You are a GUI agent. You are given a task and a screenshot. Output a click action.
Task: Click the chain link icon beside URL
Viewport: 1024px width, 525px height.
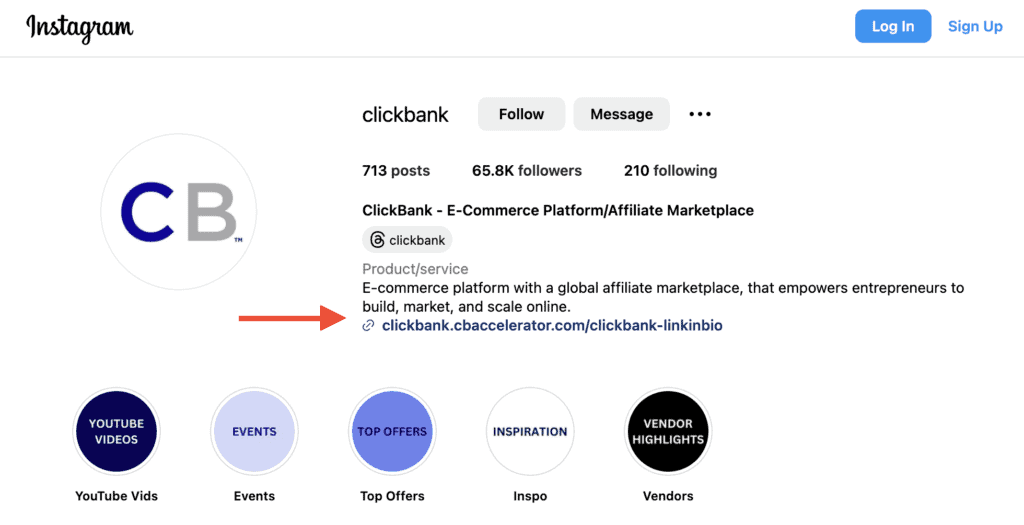[x=368, y=325]
